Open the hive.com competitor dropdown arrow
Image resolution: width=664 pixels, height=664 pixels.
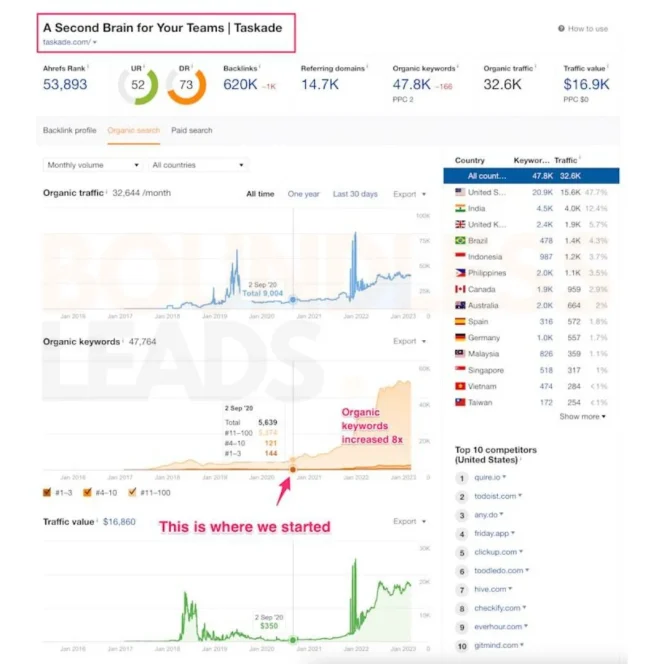tap(510, 589)
